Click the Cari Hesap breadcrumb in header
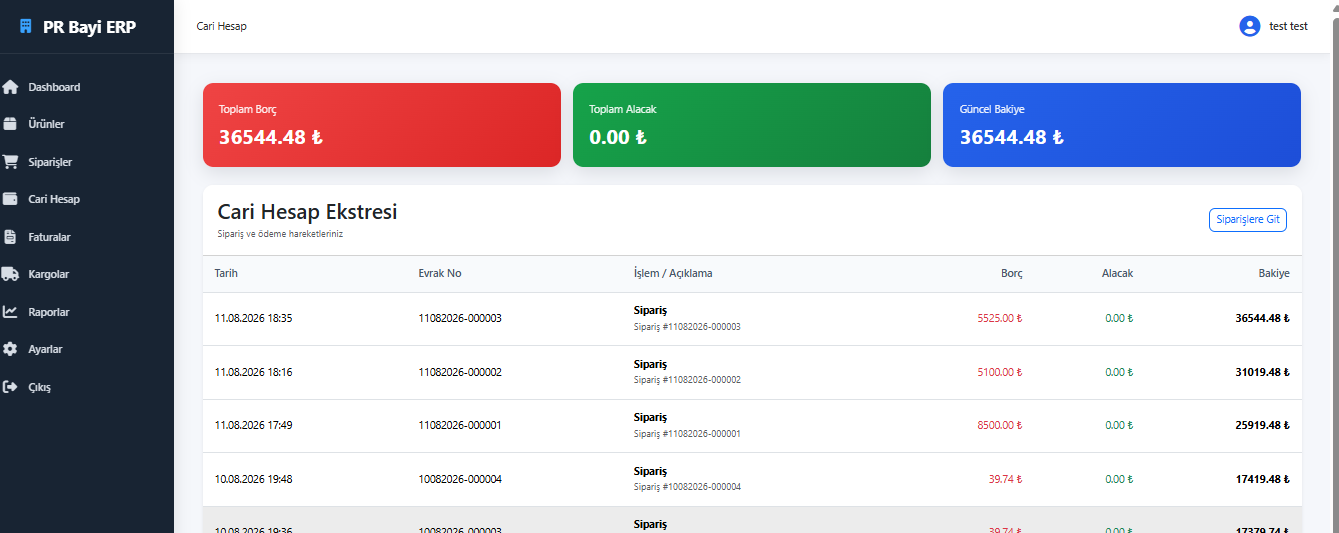This screenshot has width=1339, height=533. [x=221, y=26]
